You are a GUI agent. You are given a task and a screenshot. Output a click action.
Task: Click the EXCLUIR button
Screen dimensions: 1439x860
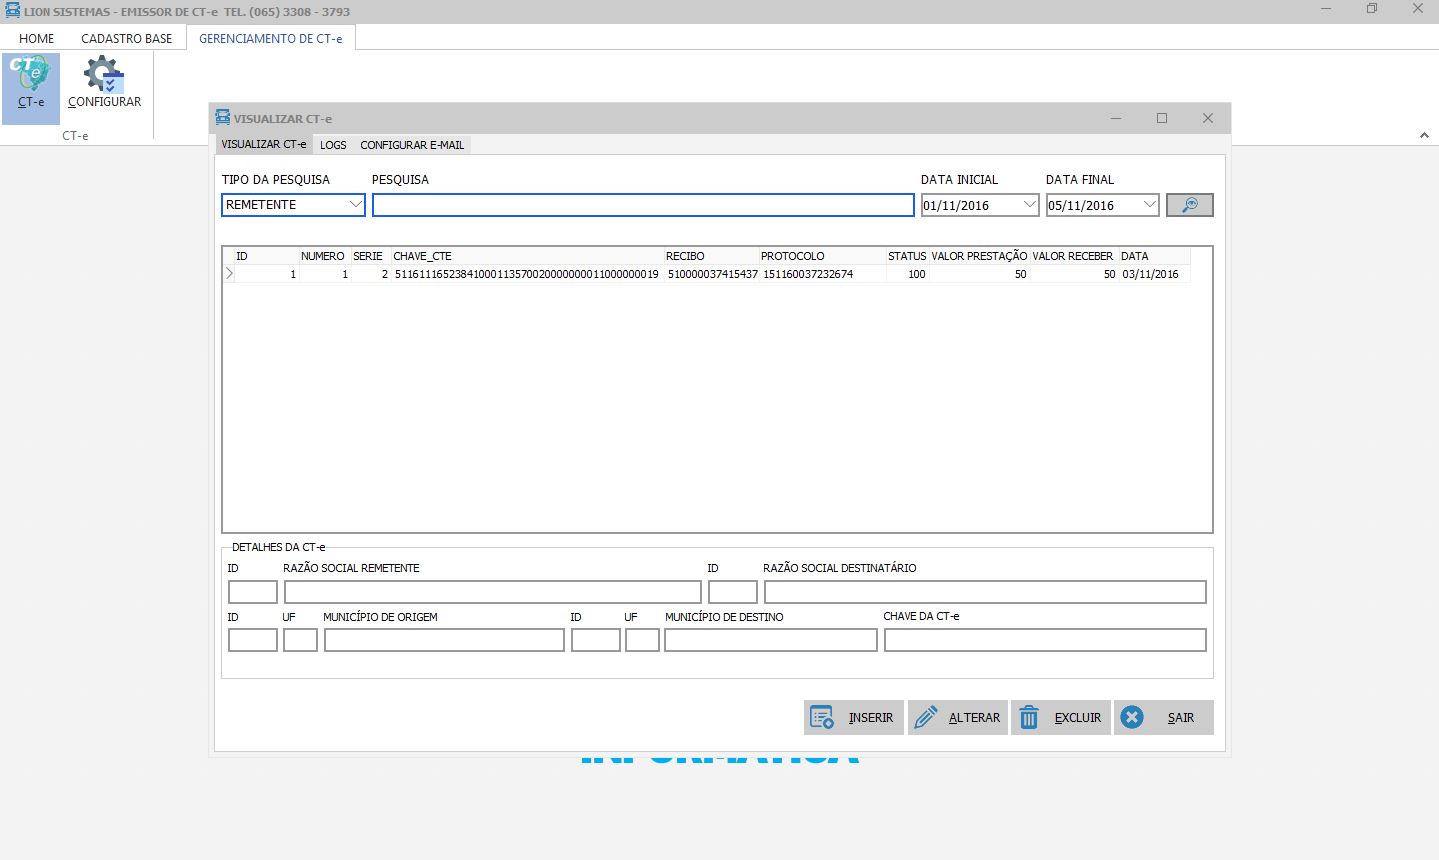(1060, 717)
